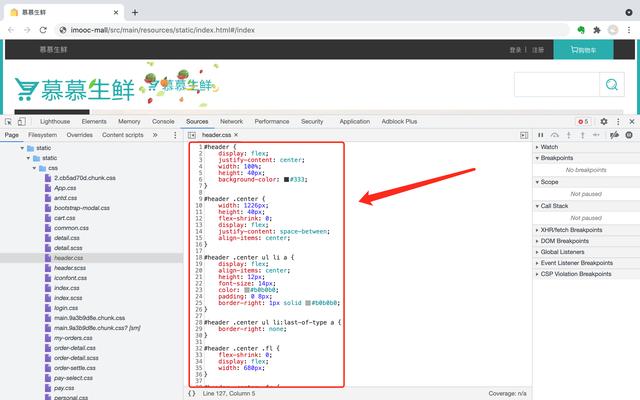Open the Memory panel
Viewport: 640px width, 400px height.
point(129,122)
